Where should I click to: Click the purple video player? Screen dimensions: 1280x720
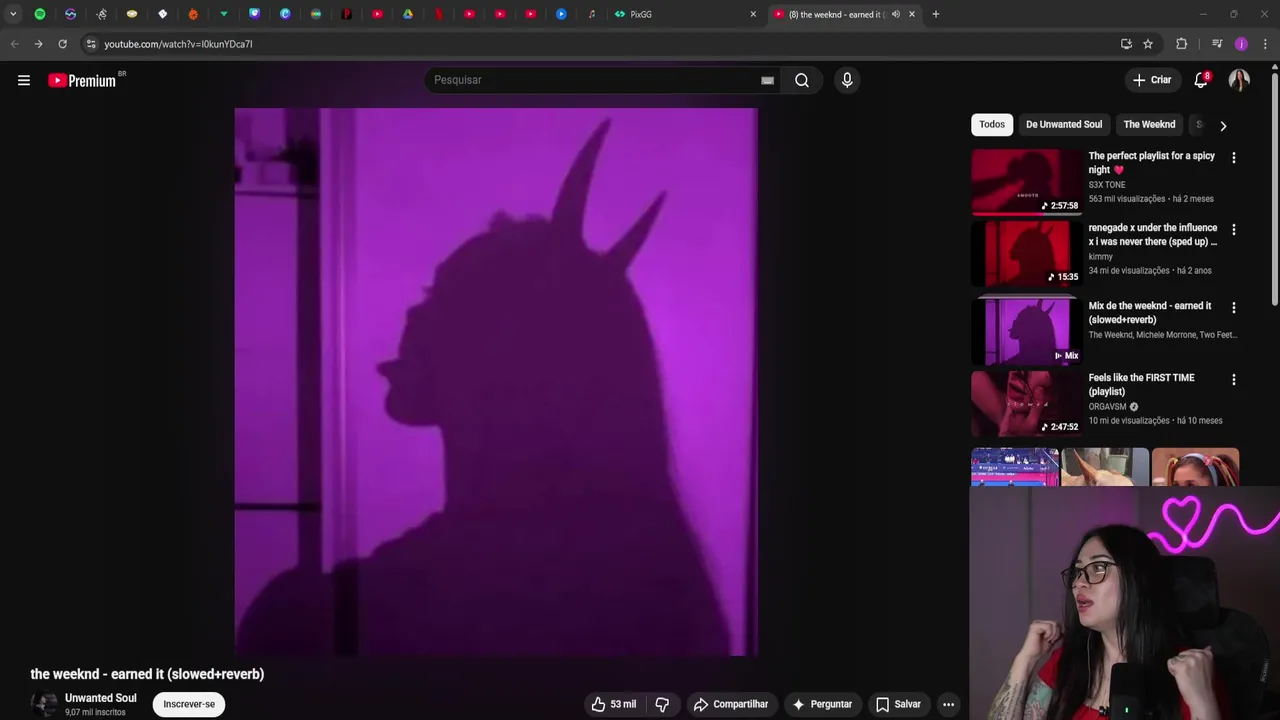point(496,381)
